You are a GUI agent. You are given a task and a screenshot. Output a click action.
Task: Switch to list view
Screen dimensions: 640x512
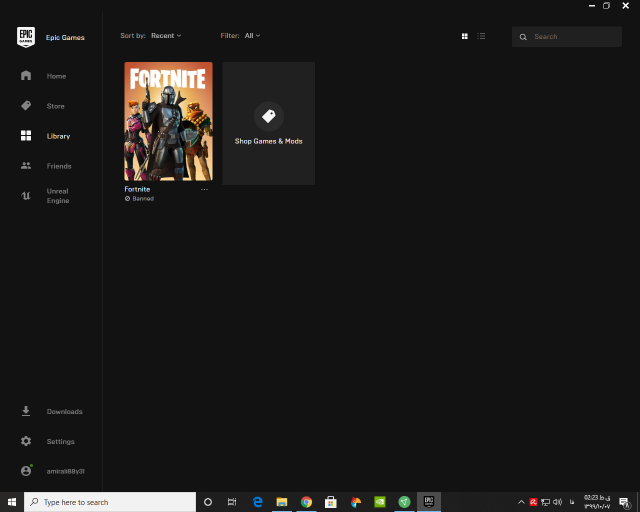click(481, 36)
